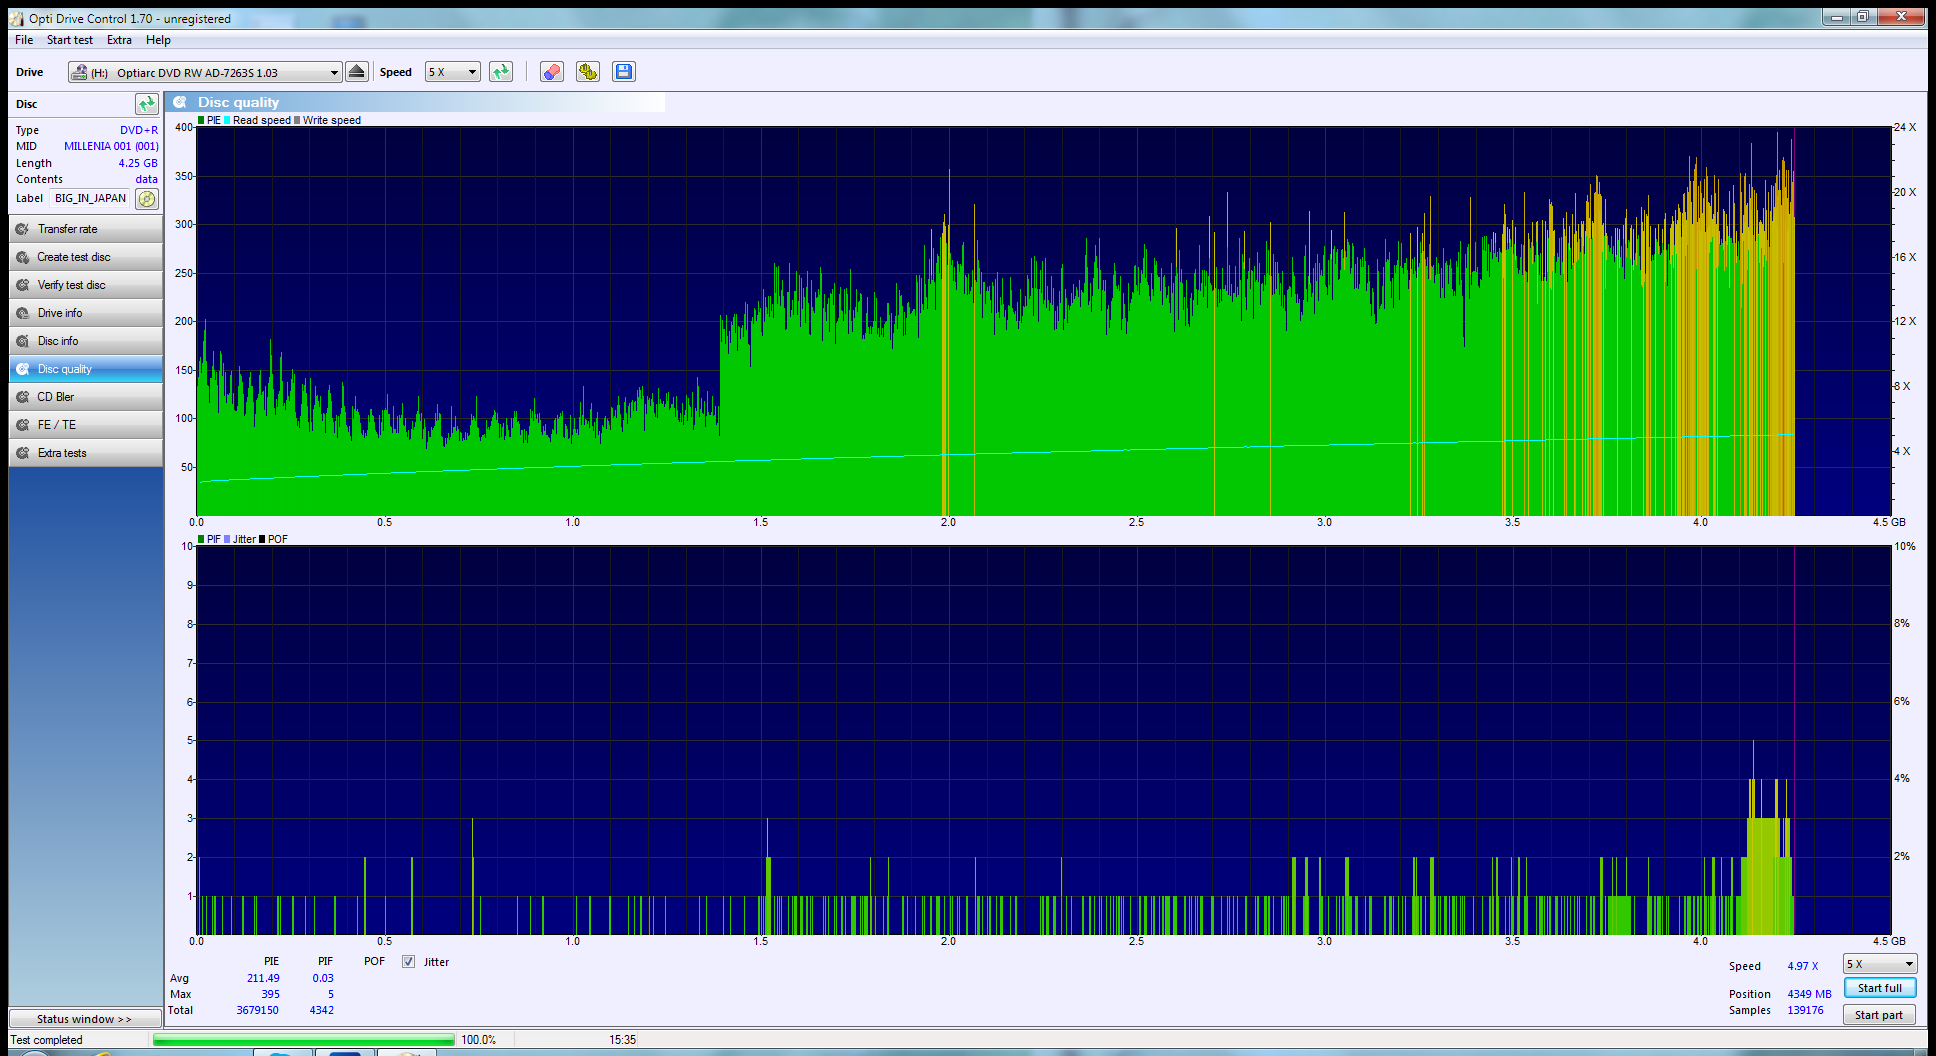Select Transfer rate in the sidebar
Screen dimensions: 1936x1056
tap(86, 229)
